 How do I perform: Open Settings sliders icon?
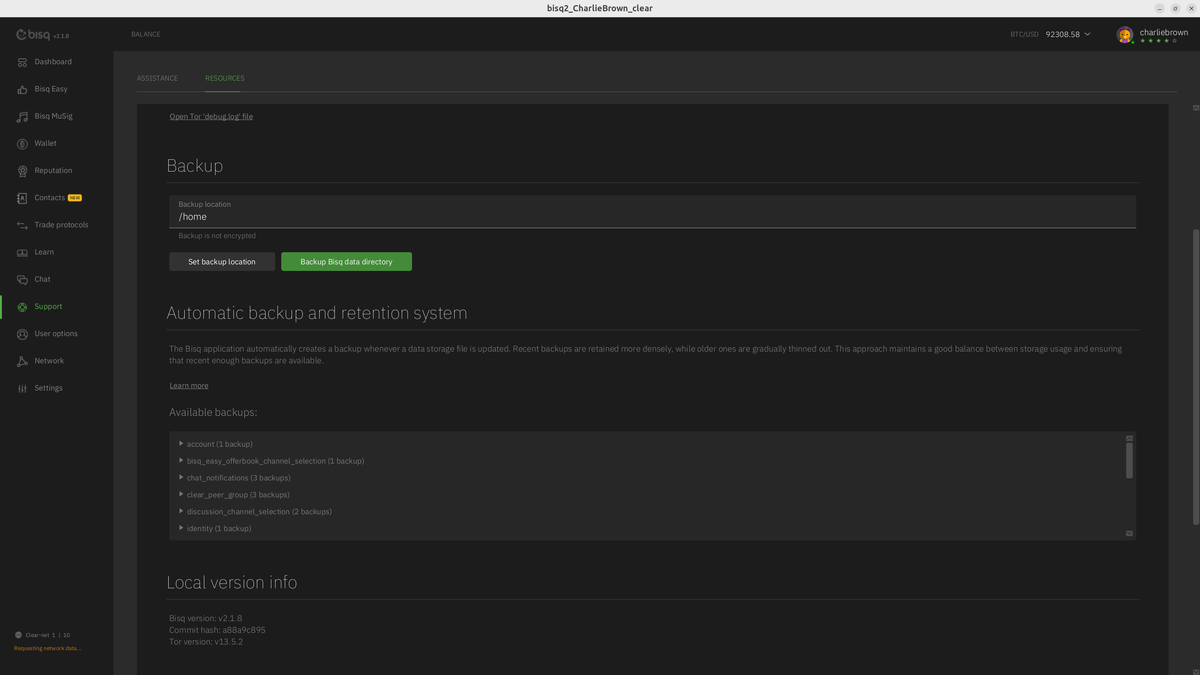[22, 388]
